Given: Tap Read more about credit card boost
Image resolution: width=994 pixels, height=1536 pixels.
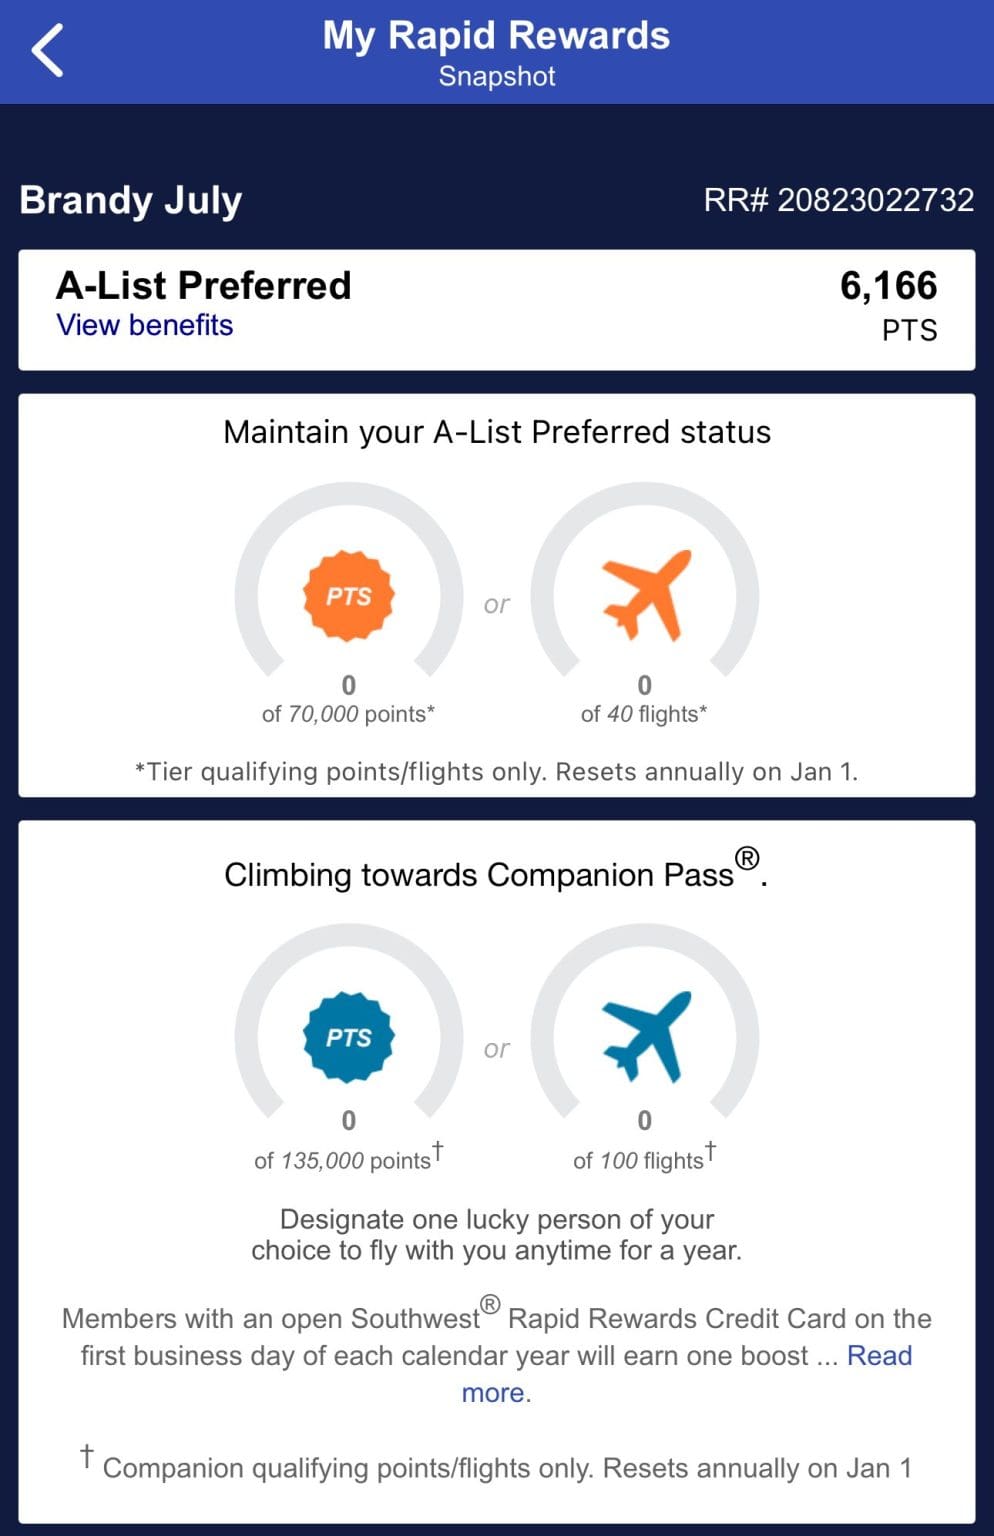Looking at the screenshot, I should tap(878, 1356).
